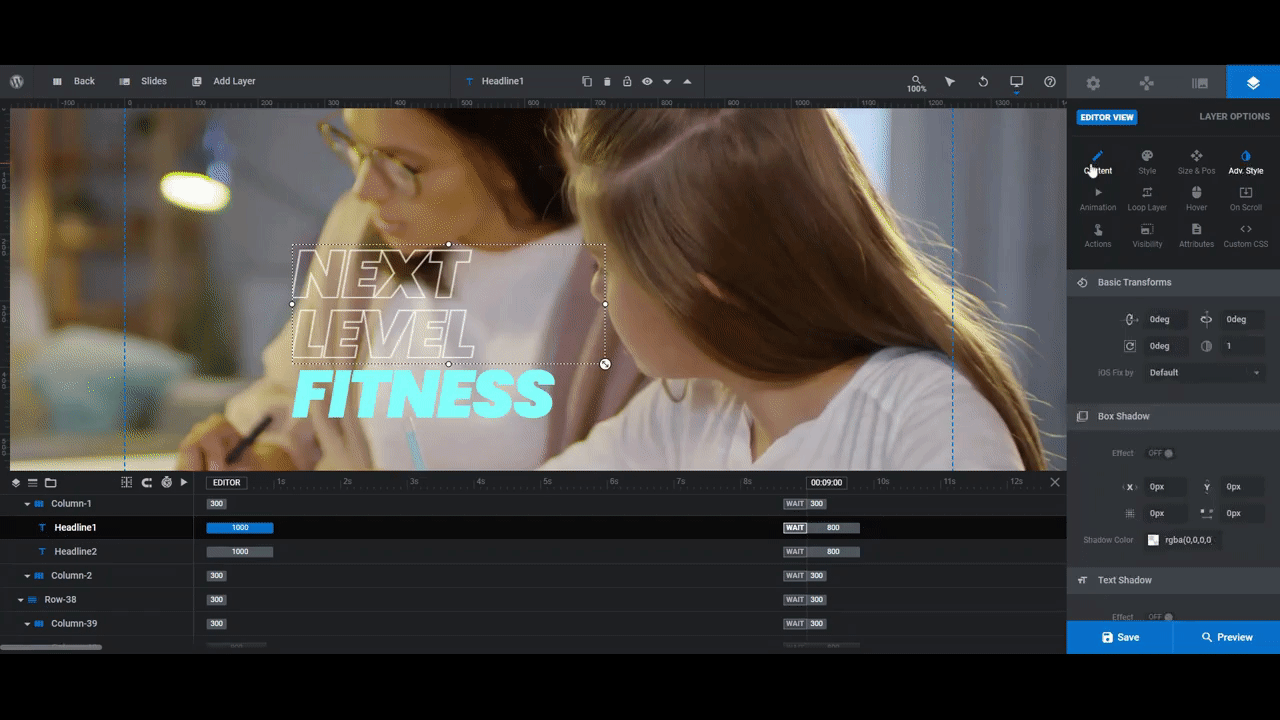
Task: Open the Hover options
Action: (x=1196, y=199)
